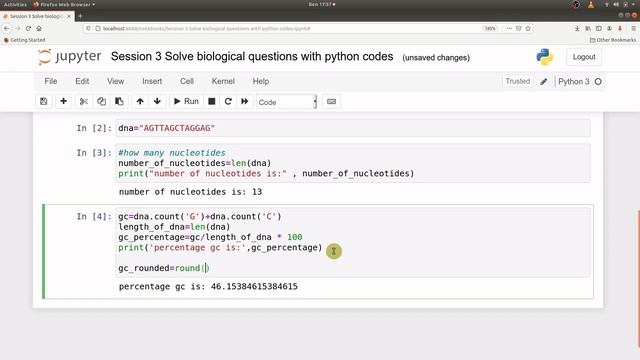Viewport: 640px width, 360px height.
Task: Click the kernel idle circle indicator
Action: click(598, 82)
